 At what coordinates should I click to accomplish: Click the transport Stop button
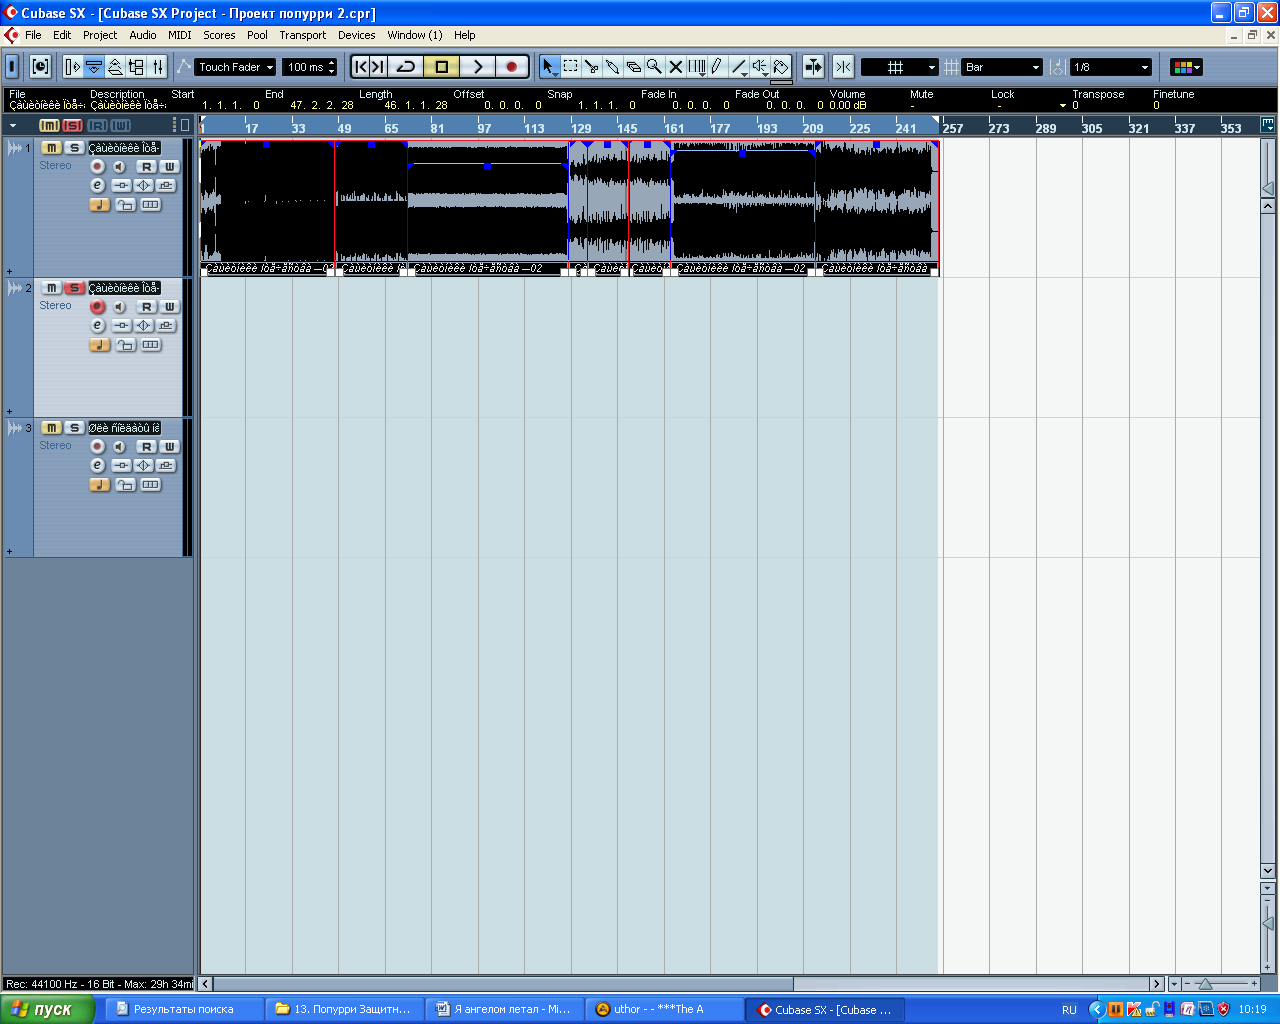pyautogui.click(x=441, y=67)
